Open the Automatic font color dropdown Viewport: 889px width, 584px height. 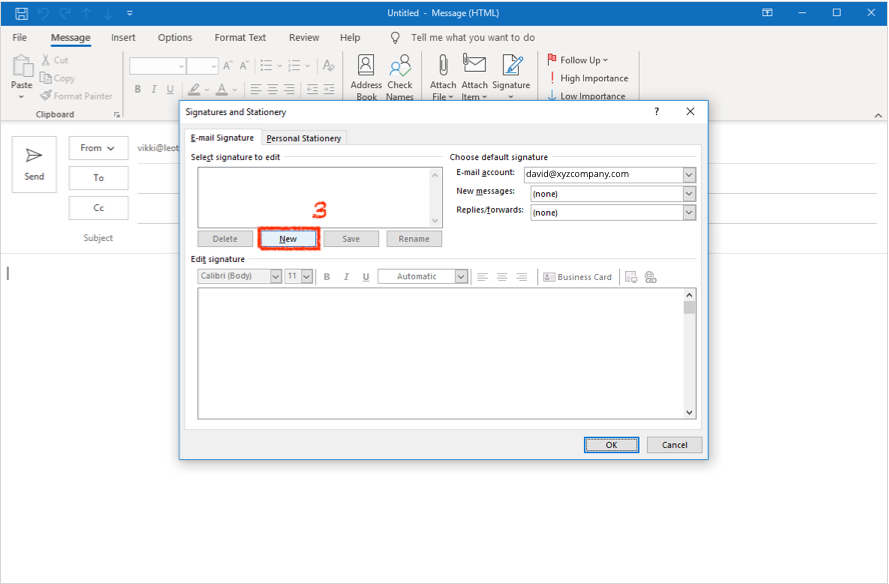coord(461,277)
